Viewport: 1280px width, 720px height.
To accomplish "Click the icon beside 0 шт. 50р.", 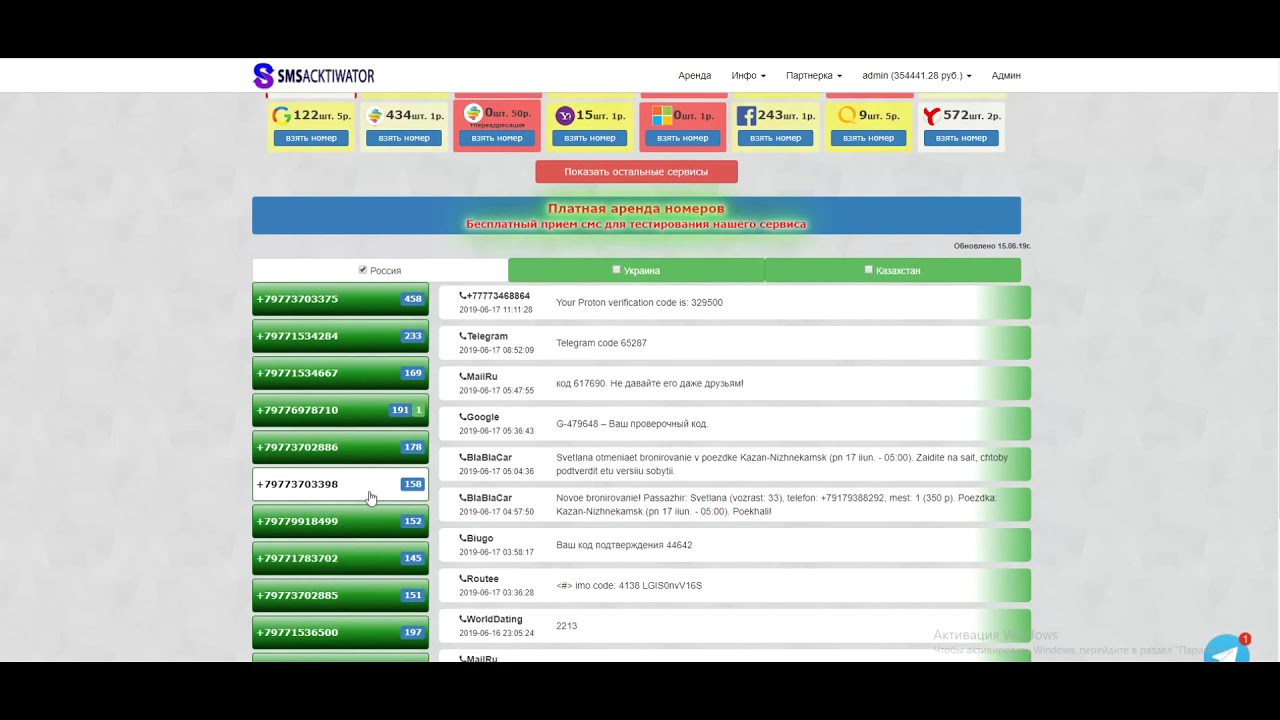I will [x=473, y=113].
